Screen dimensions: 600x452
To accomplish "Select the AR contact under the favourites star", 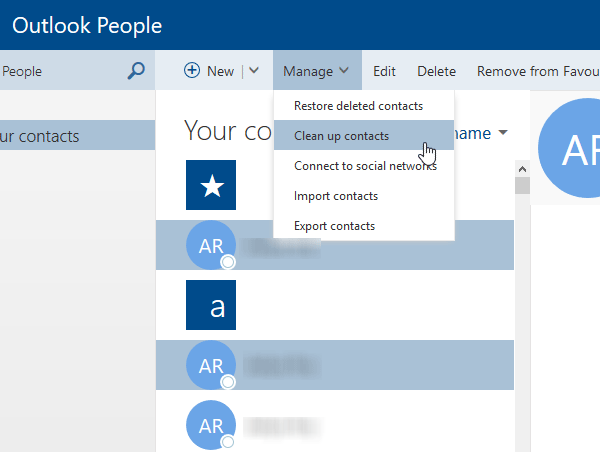I will click(x=335, y=245).
